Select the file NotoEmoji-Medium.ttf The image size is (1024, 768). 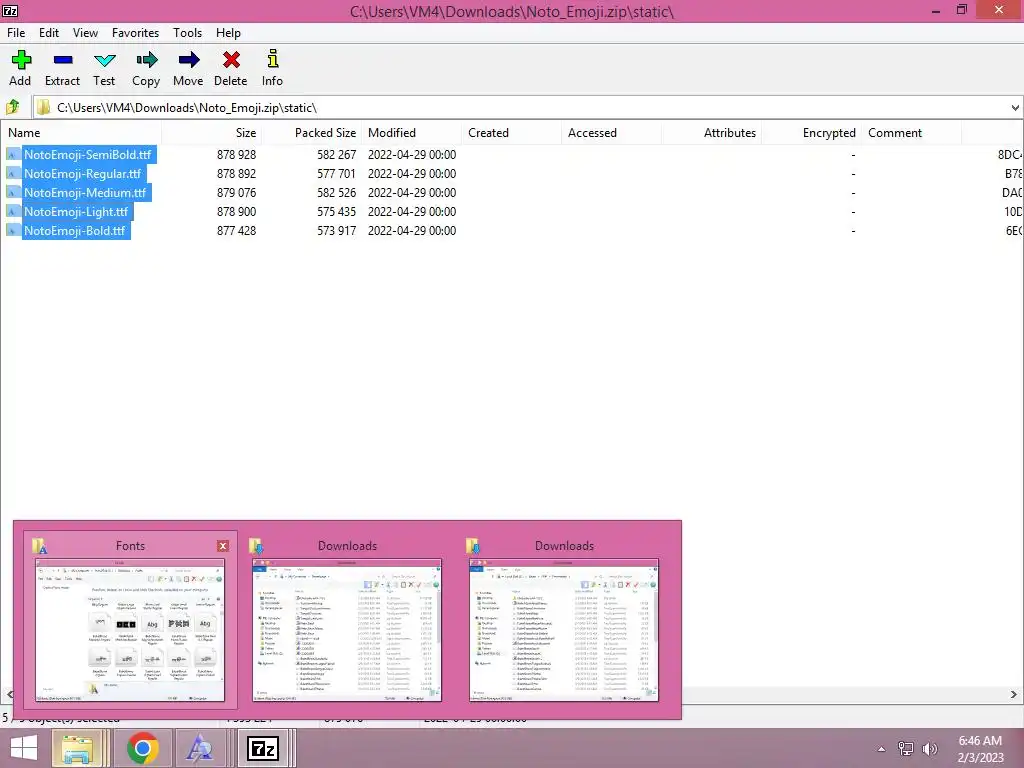[x=85, y=193]
